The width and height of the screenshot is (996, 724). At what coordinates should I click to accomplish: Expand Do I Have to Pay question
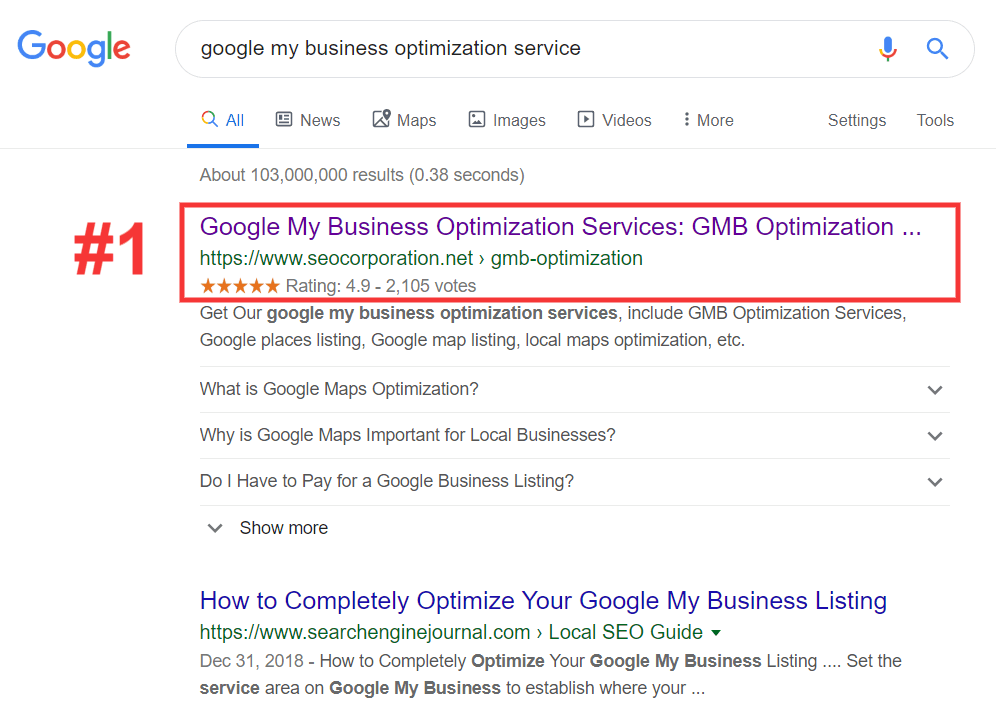pyautogui.click(x=575, y=481)
